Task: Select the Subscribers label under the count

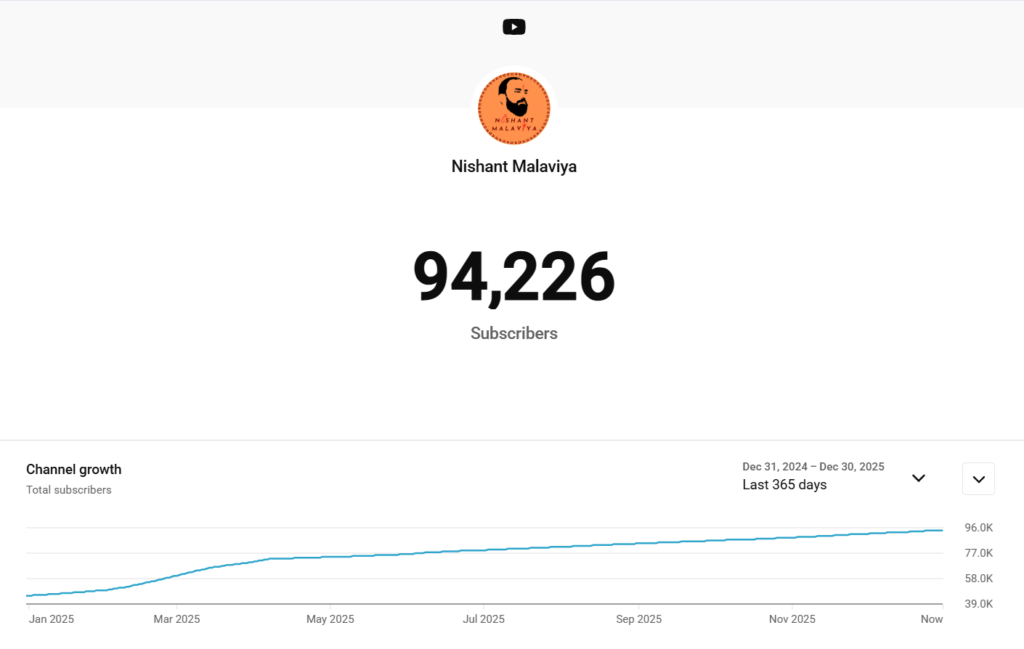Action: [x=514, y=333]
